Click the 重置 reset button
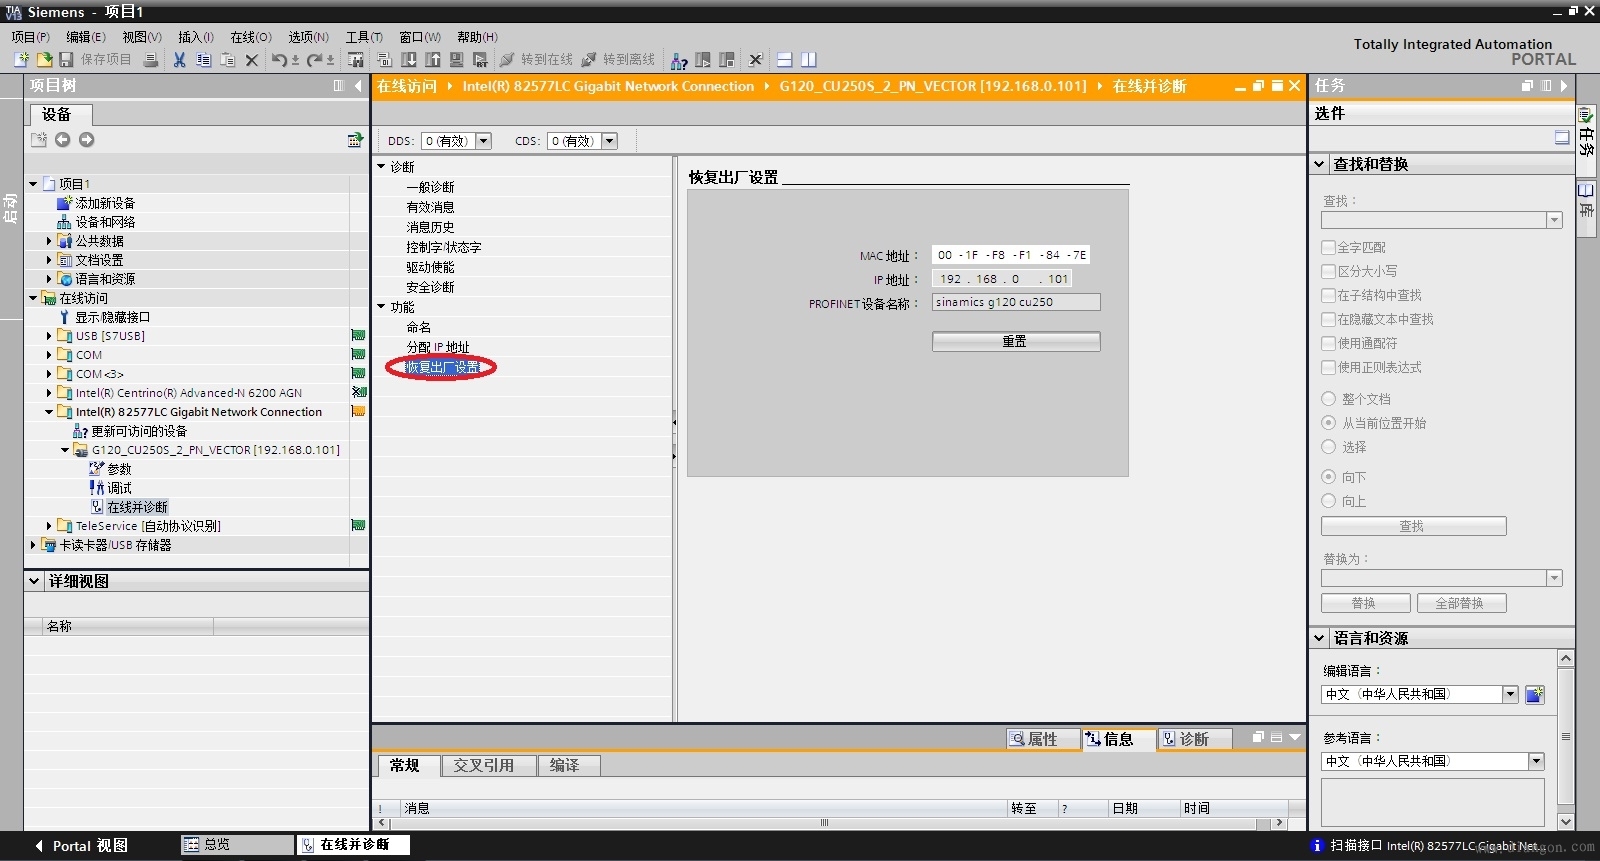This screenshot has height=861, width=1600. [1016, 341]
